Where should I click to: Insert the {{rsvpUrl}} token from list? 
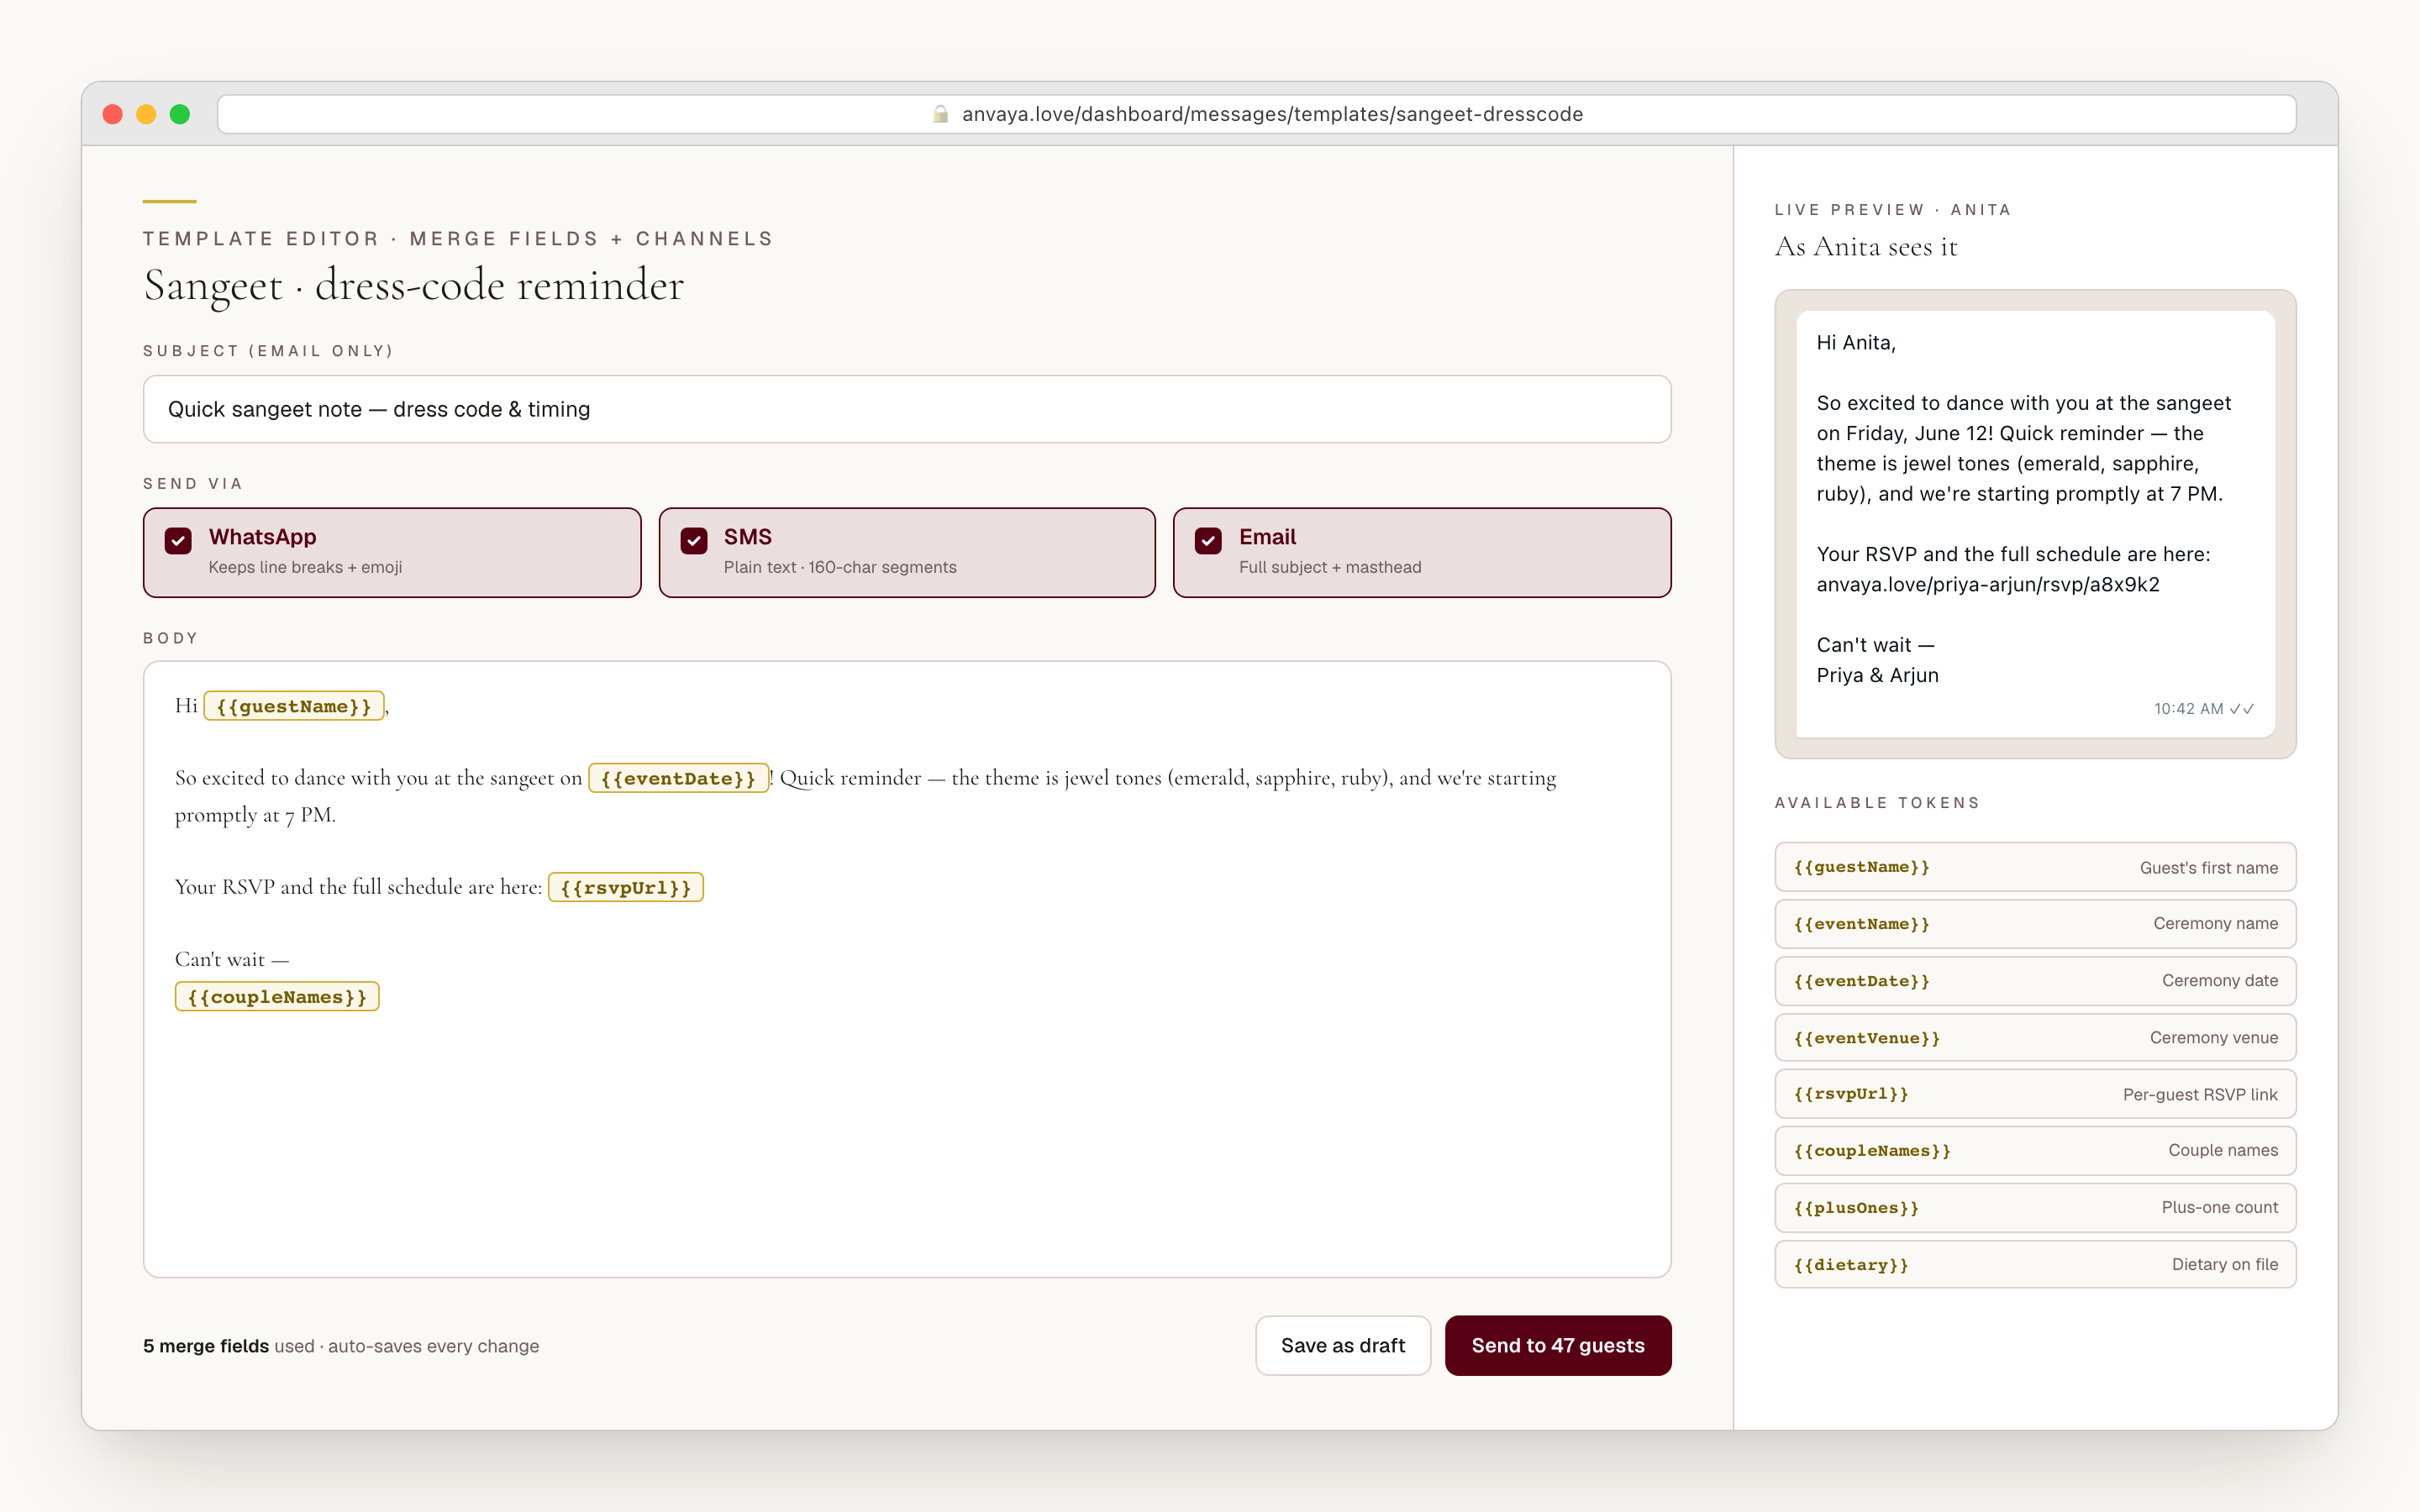coord(2035,1094)
